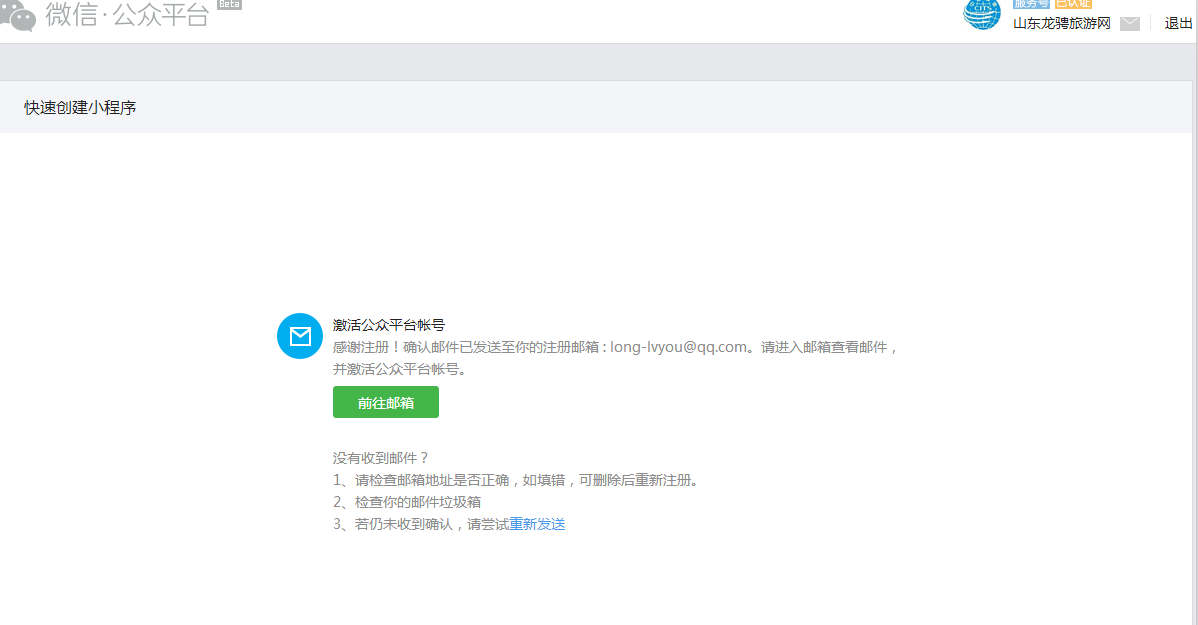Click the 激活公众平台帐号 heading

pos(388,325)
